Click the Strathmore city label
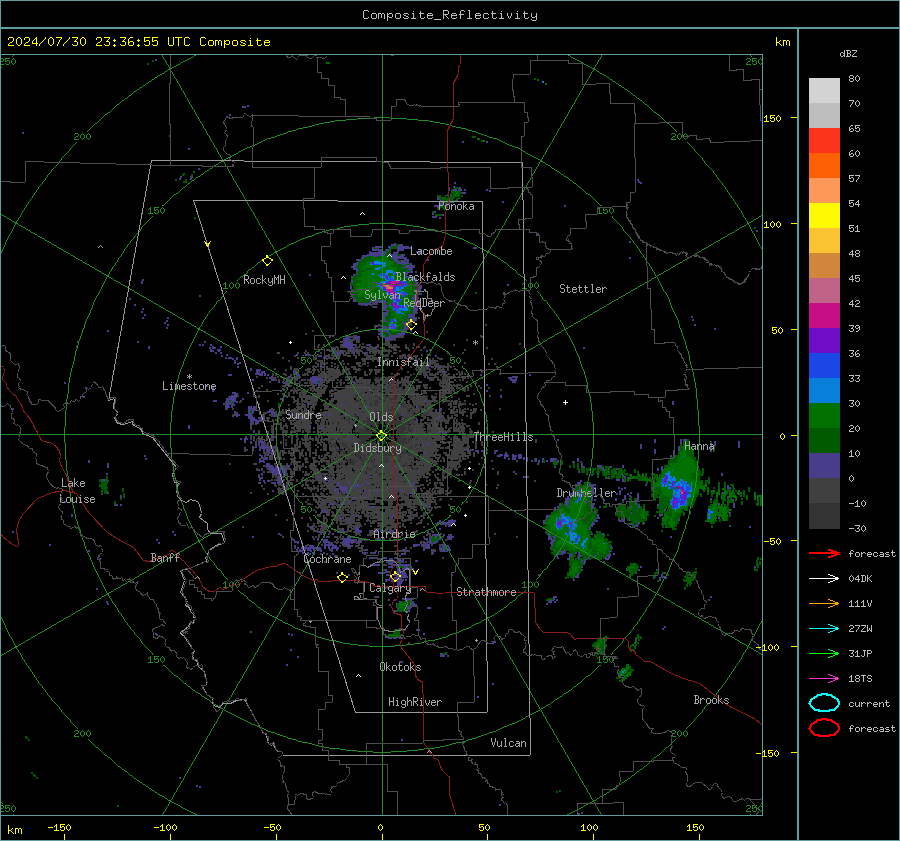This screenshot has width=900, height=841. point(486,592)
